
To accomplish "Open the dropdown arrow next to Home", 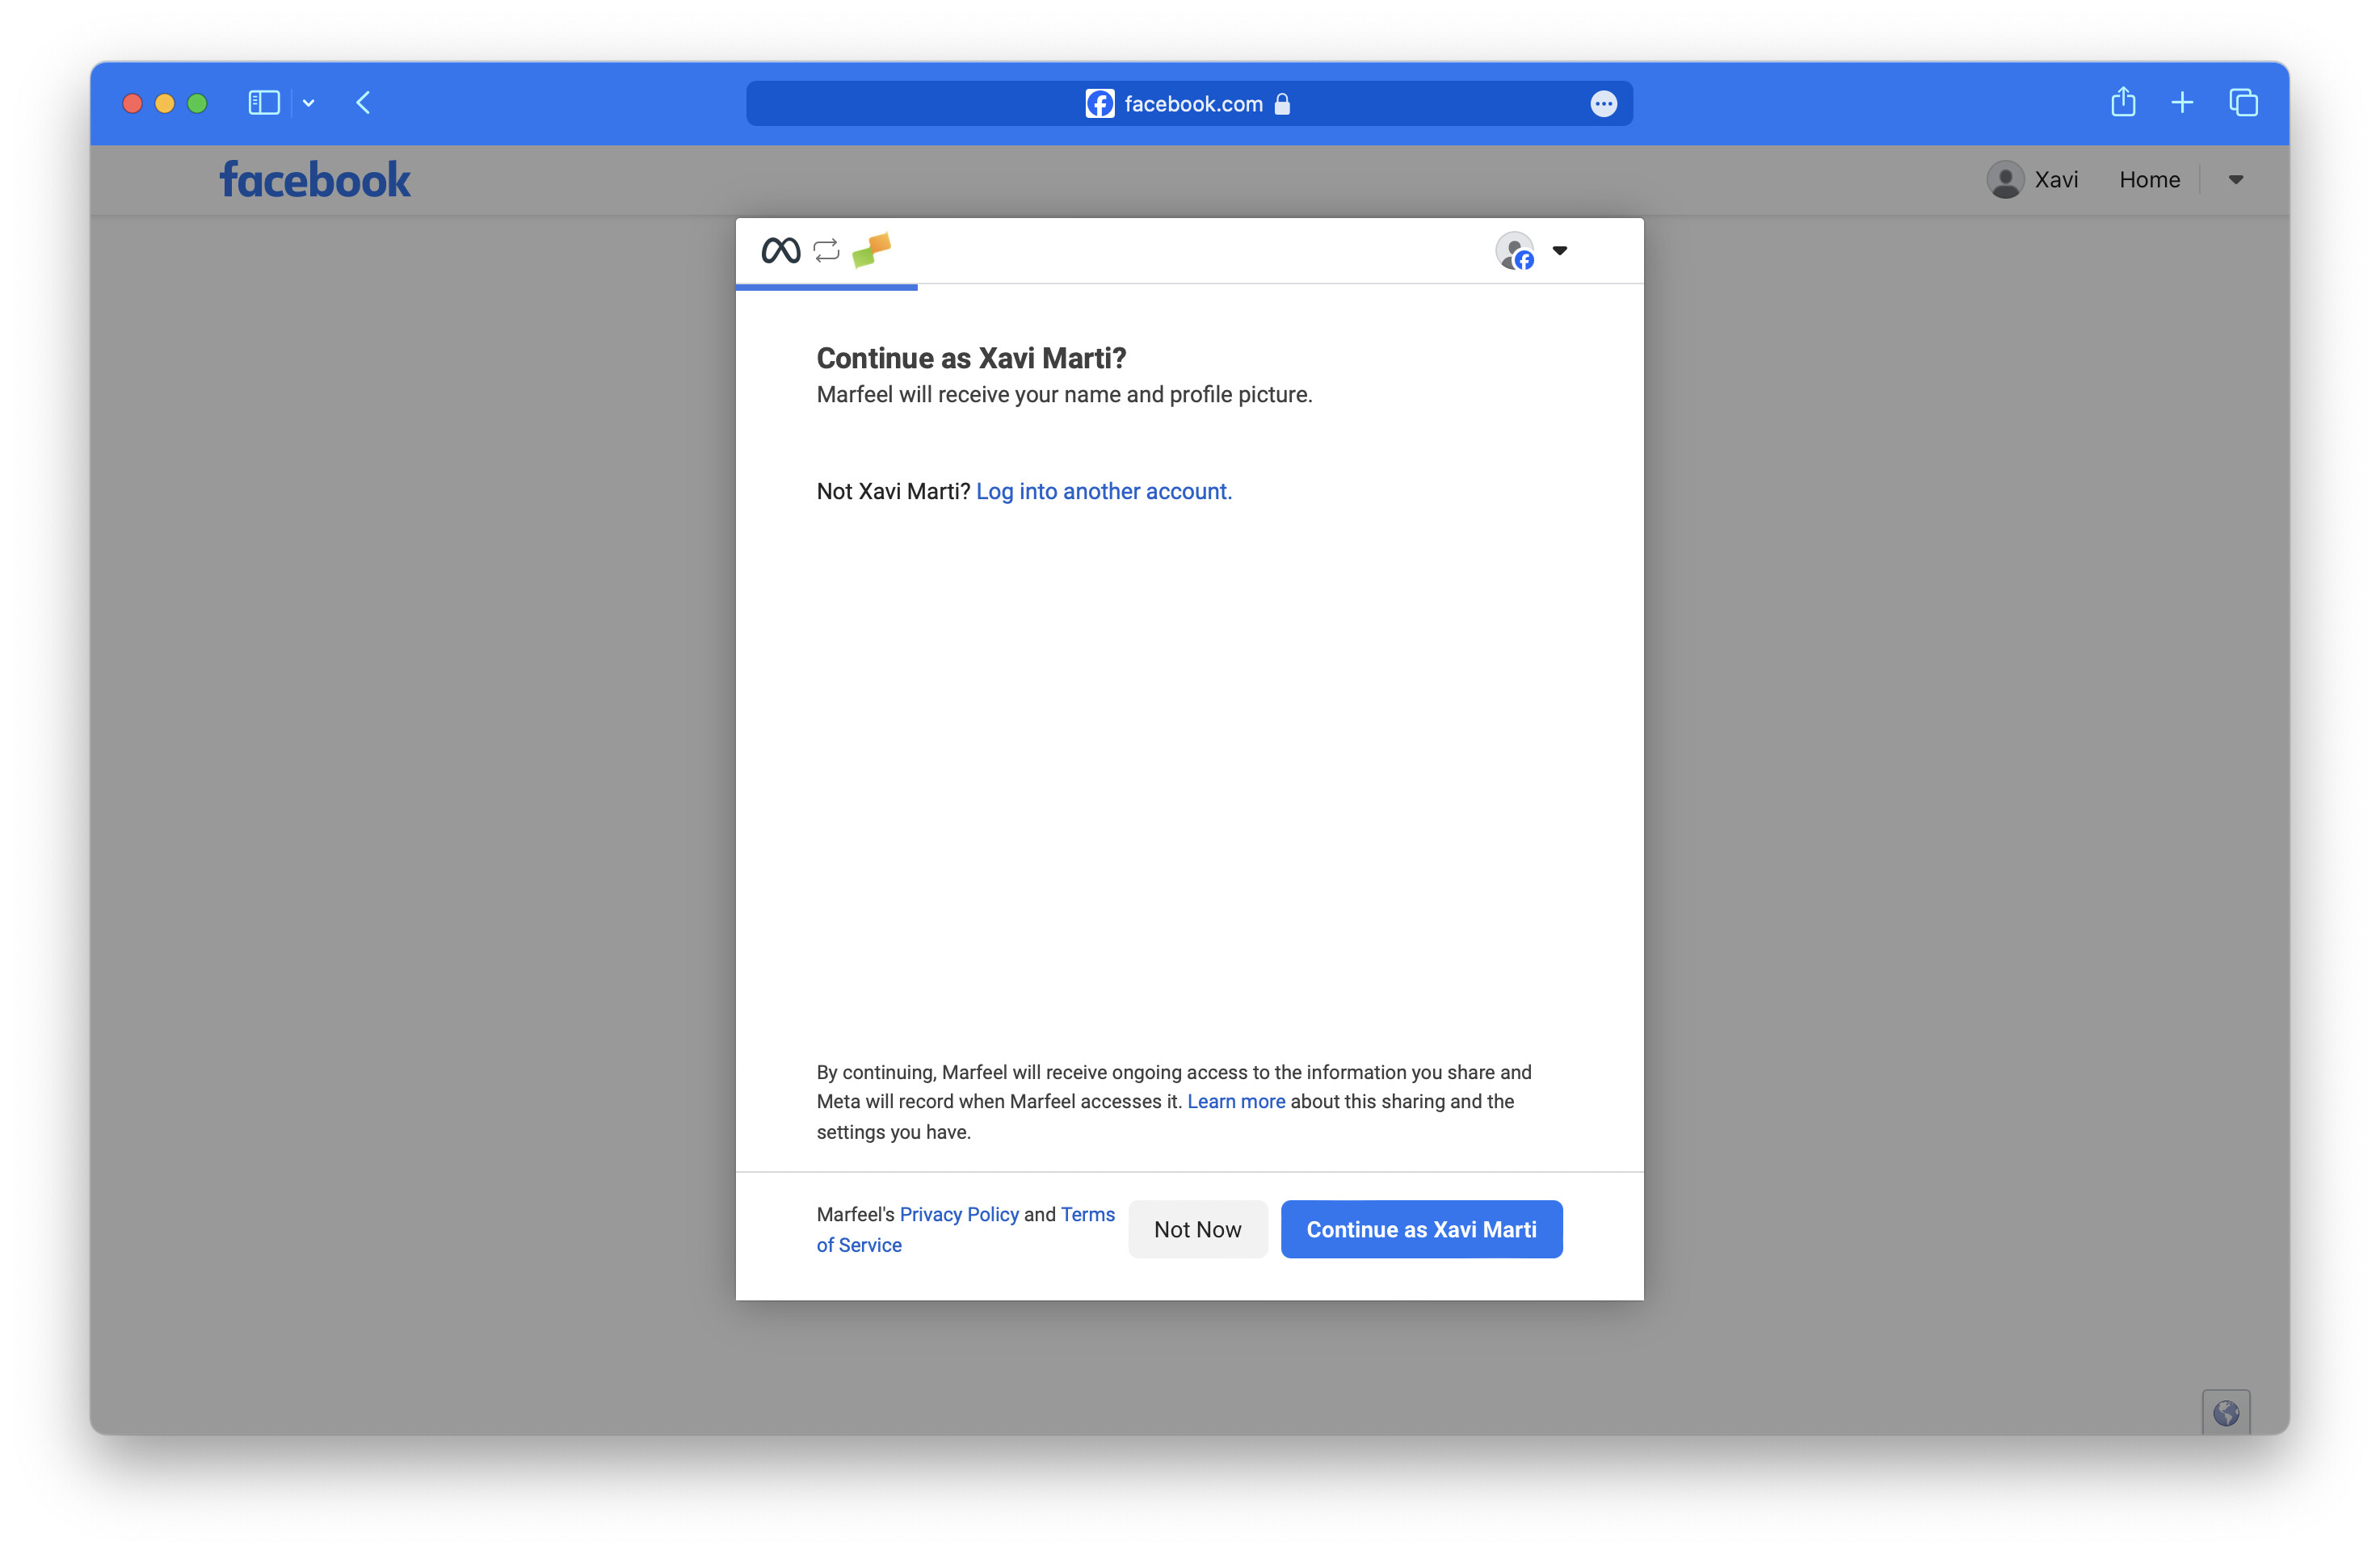I will pyautogui.click(x=2236, y=180).
